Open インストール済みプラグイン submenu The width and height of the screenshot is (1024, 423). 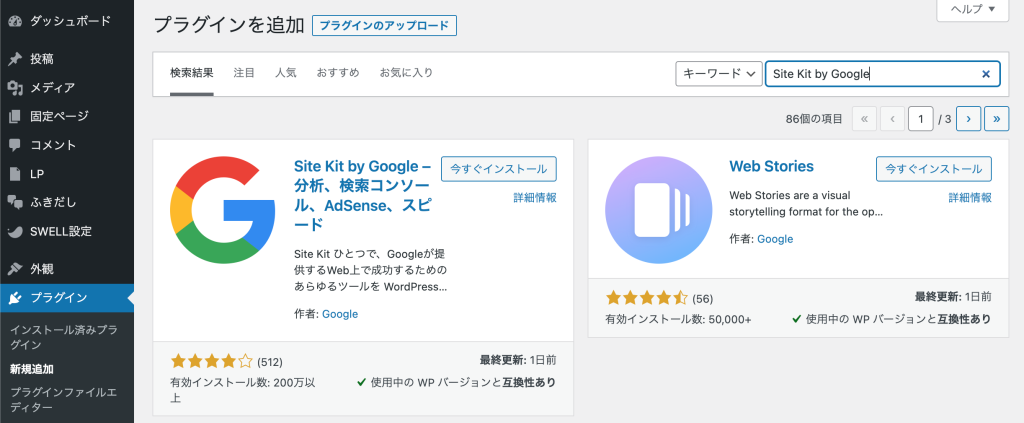pos(63,337)
